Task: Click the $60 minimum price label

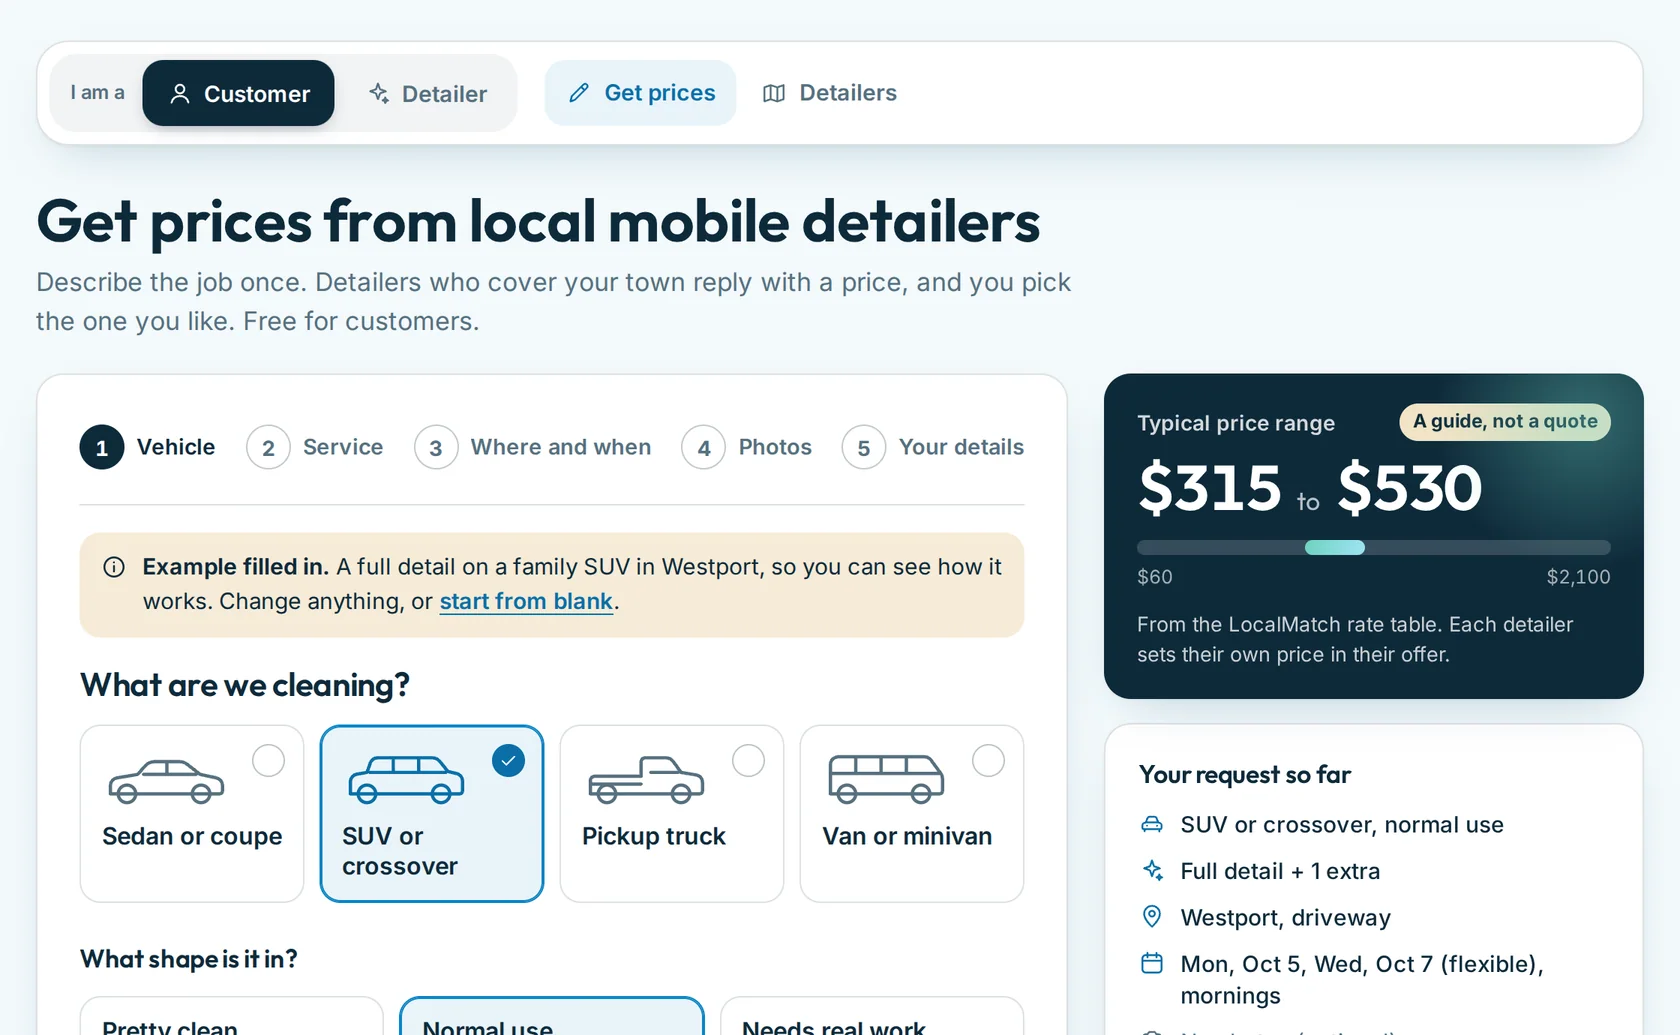Action: (1155, 577)
